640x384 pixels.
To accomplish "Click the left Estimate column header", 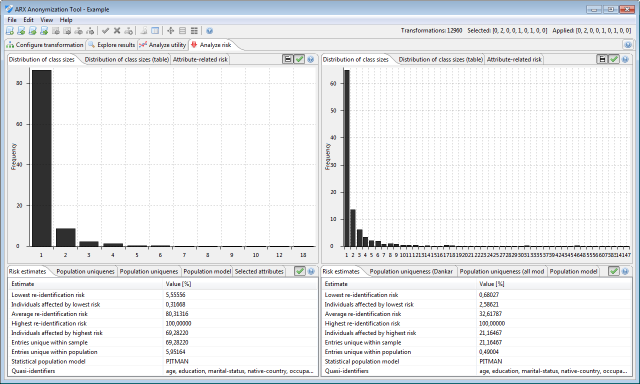I will pyautogui.click(x=86, y=284).
